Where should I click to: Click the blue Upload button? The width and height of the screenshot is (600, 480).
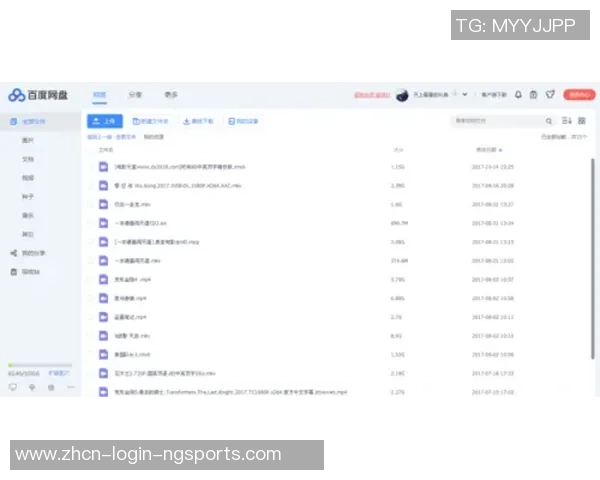click(x=105, y=121)
